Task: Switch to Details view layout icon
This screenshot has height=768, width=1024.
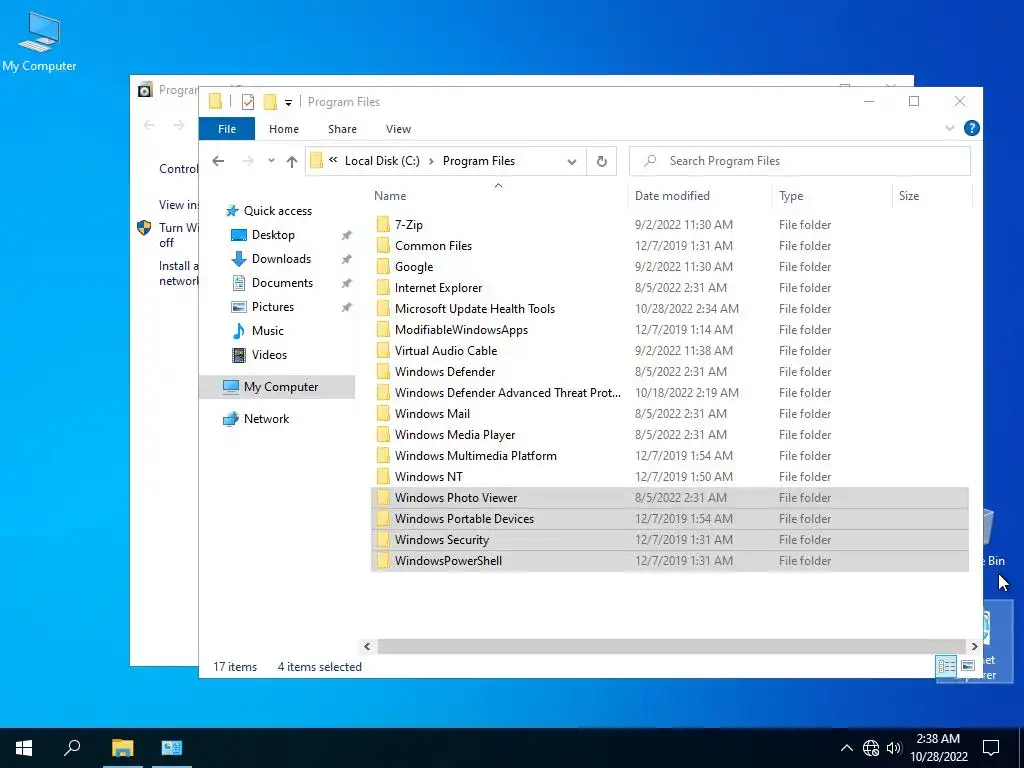Action: pos(946,666)
